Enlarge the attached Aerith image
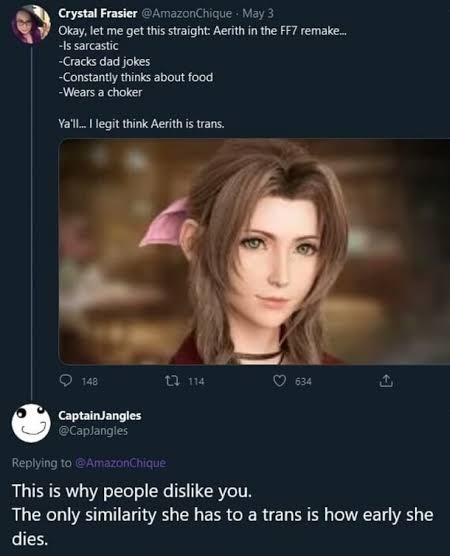Image resolution: width=450 pixels, height=556 pixels. 254,251
